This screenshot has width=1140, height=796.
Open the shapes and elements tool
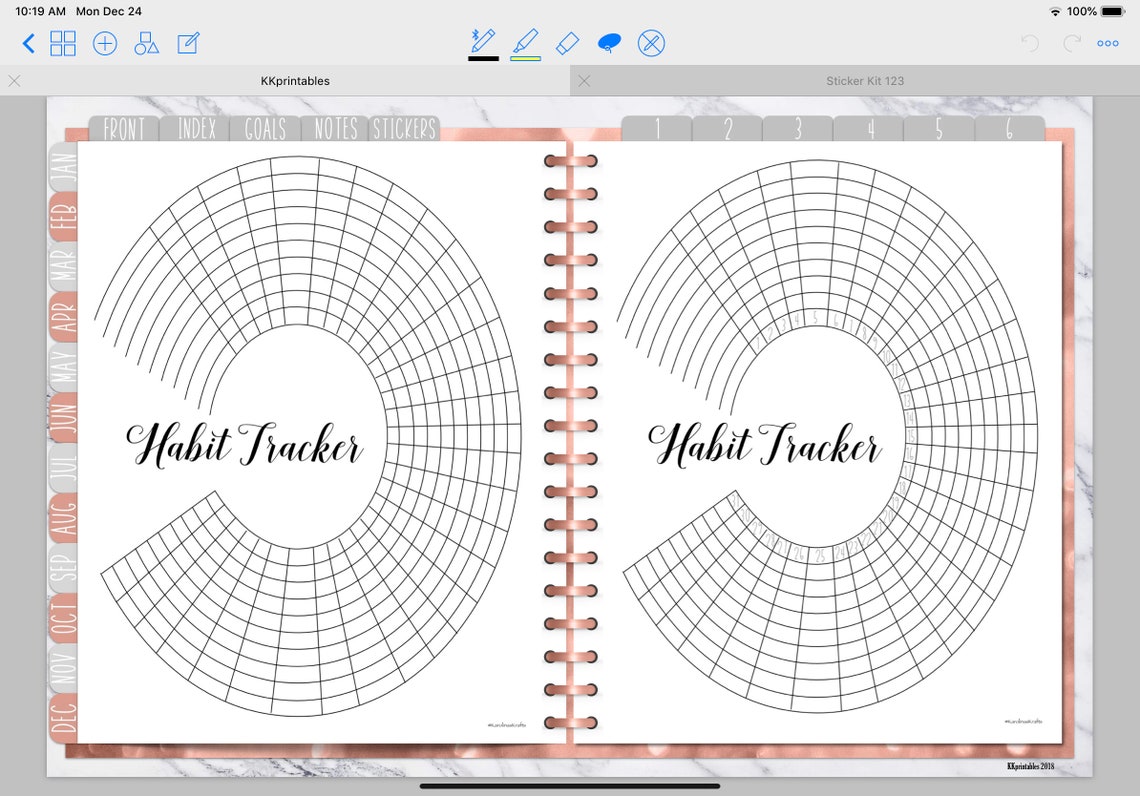click(x=146, y=43)
